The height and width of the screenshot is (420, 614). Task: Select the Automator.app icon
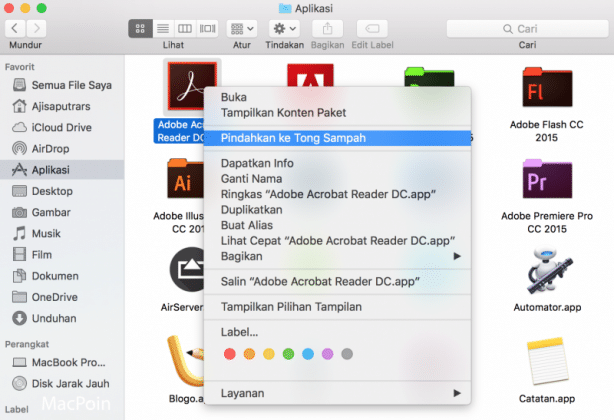(x=548, y=270)
